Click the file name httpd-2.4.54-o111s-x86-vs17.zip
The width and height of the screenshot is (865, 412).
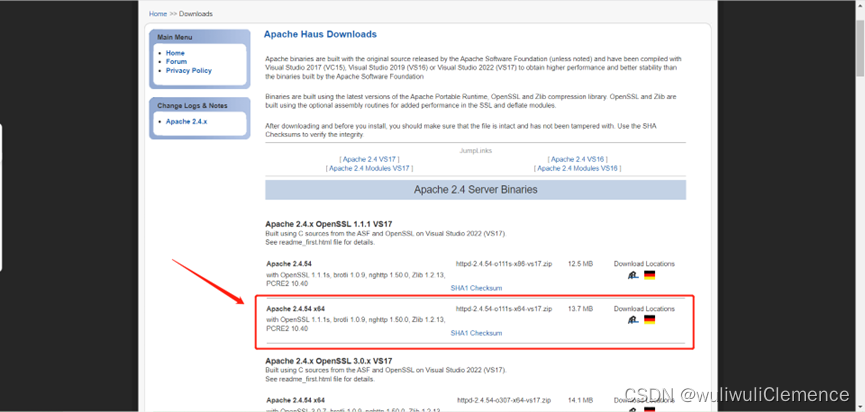click(x=504, y=264)
